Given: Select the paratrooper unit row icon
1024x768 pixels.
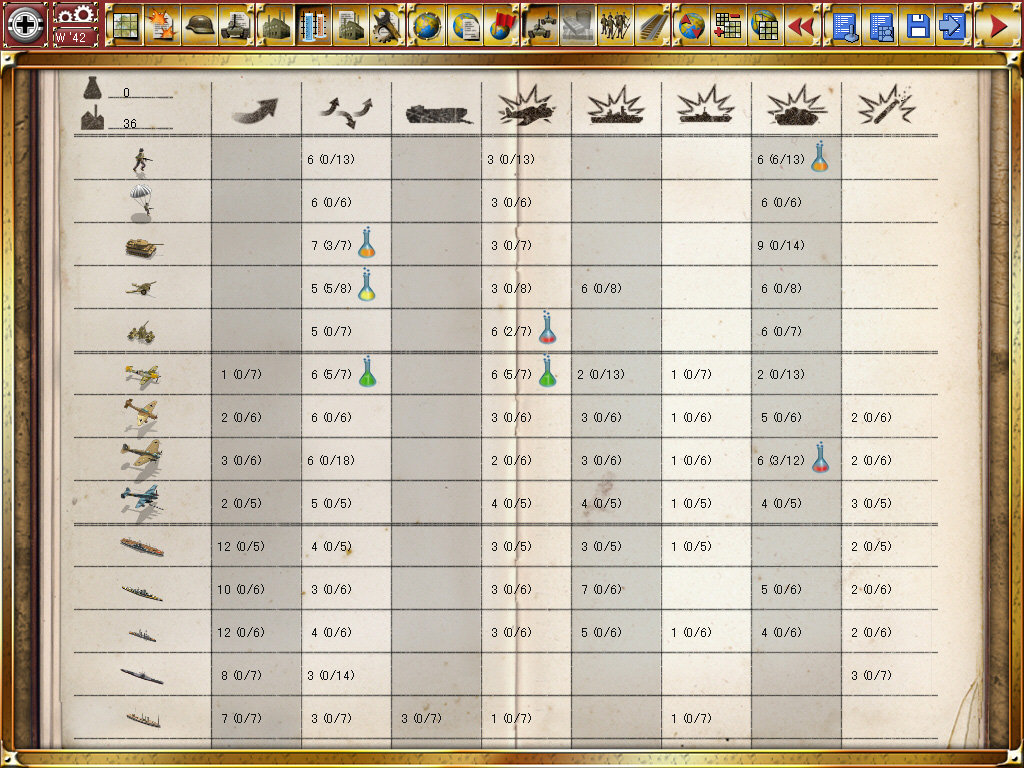Looking at the screenshot, I should coord(142,201).
